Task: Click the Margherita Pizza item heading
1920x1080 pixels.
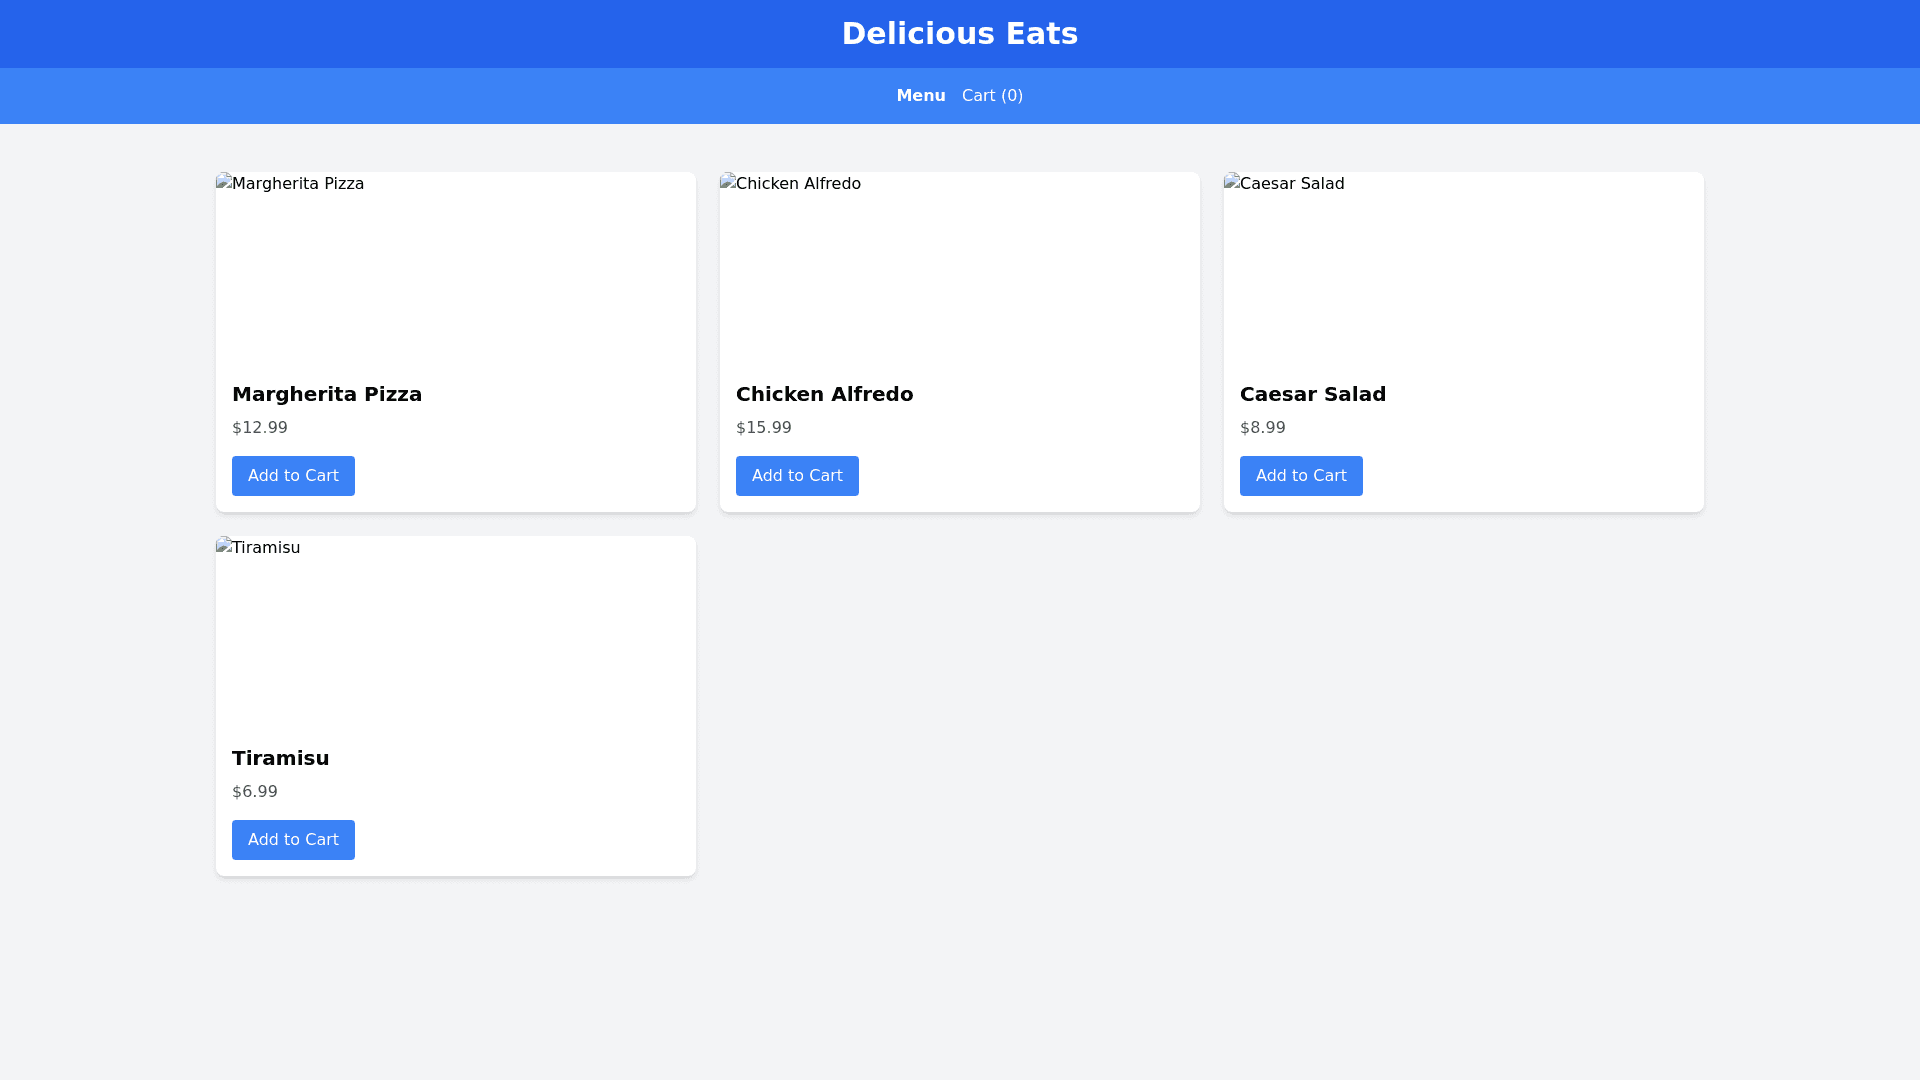Action: click(x=327, y=394)
